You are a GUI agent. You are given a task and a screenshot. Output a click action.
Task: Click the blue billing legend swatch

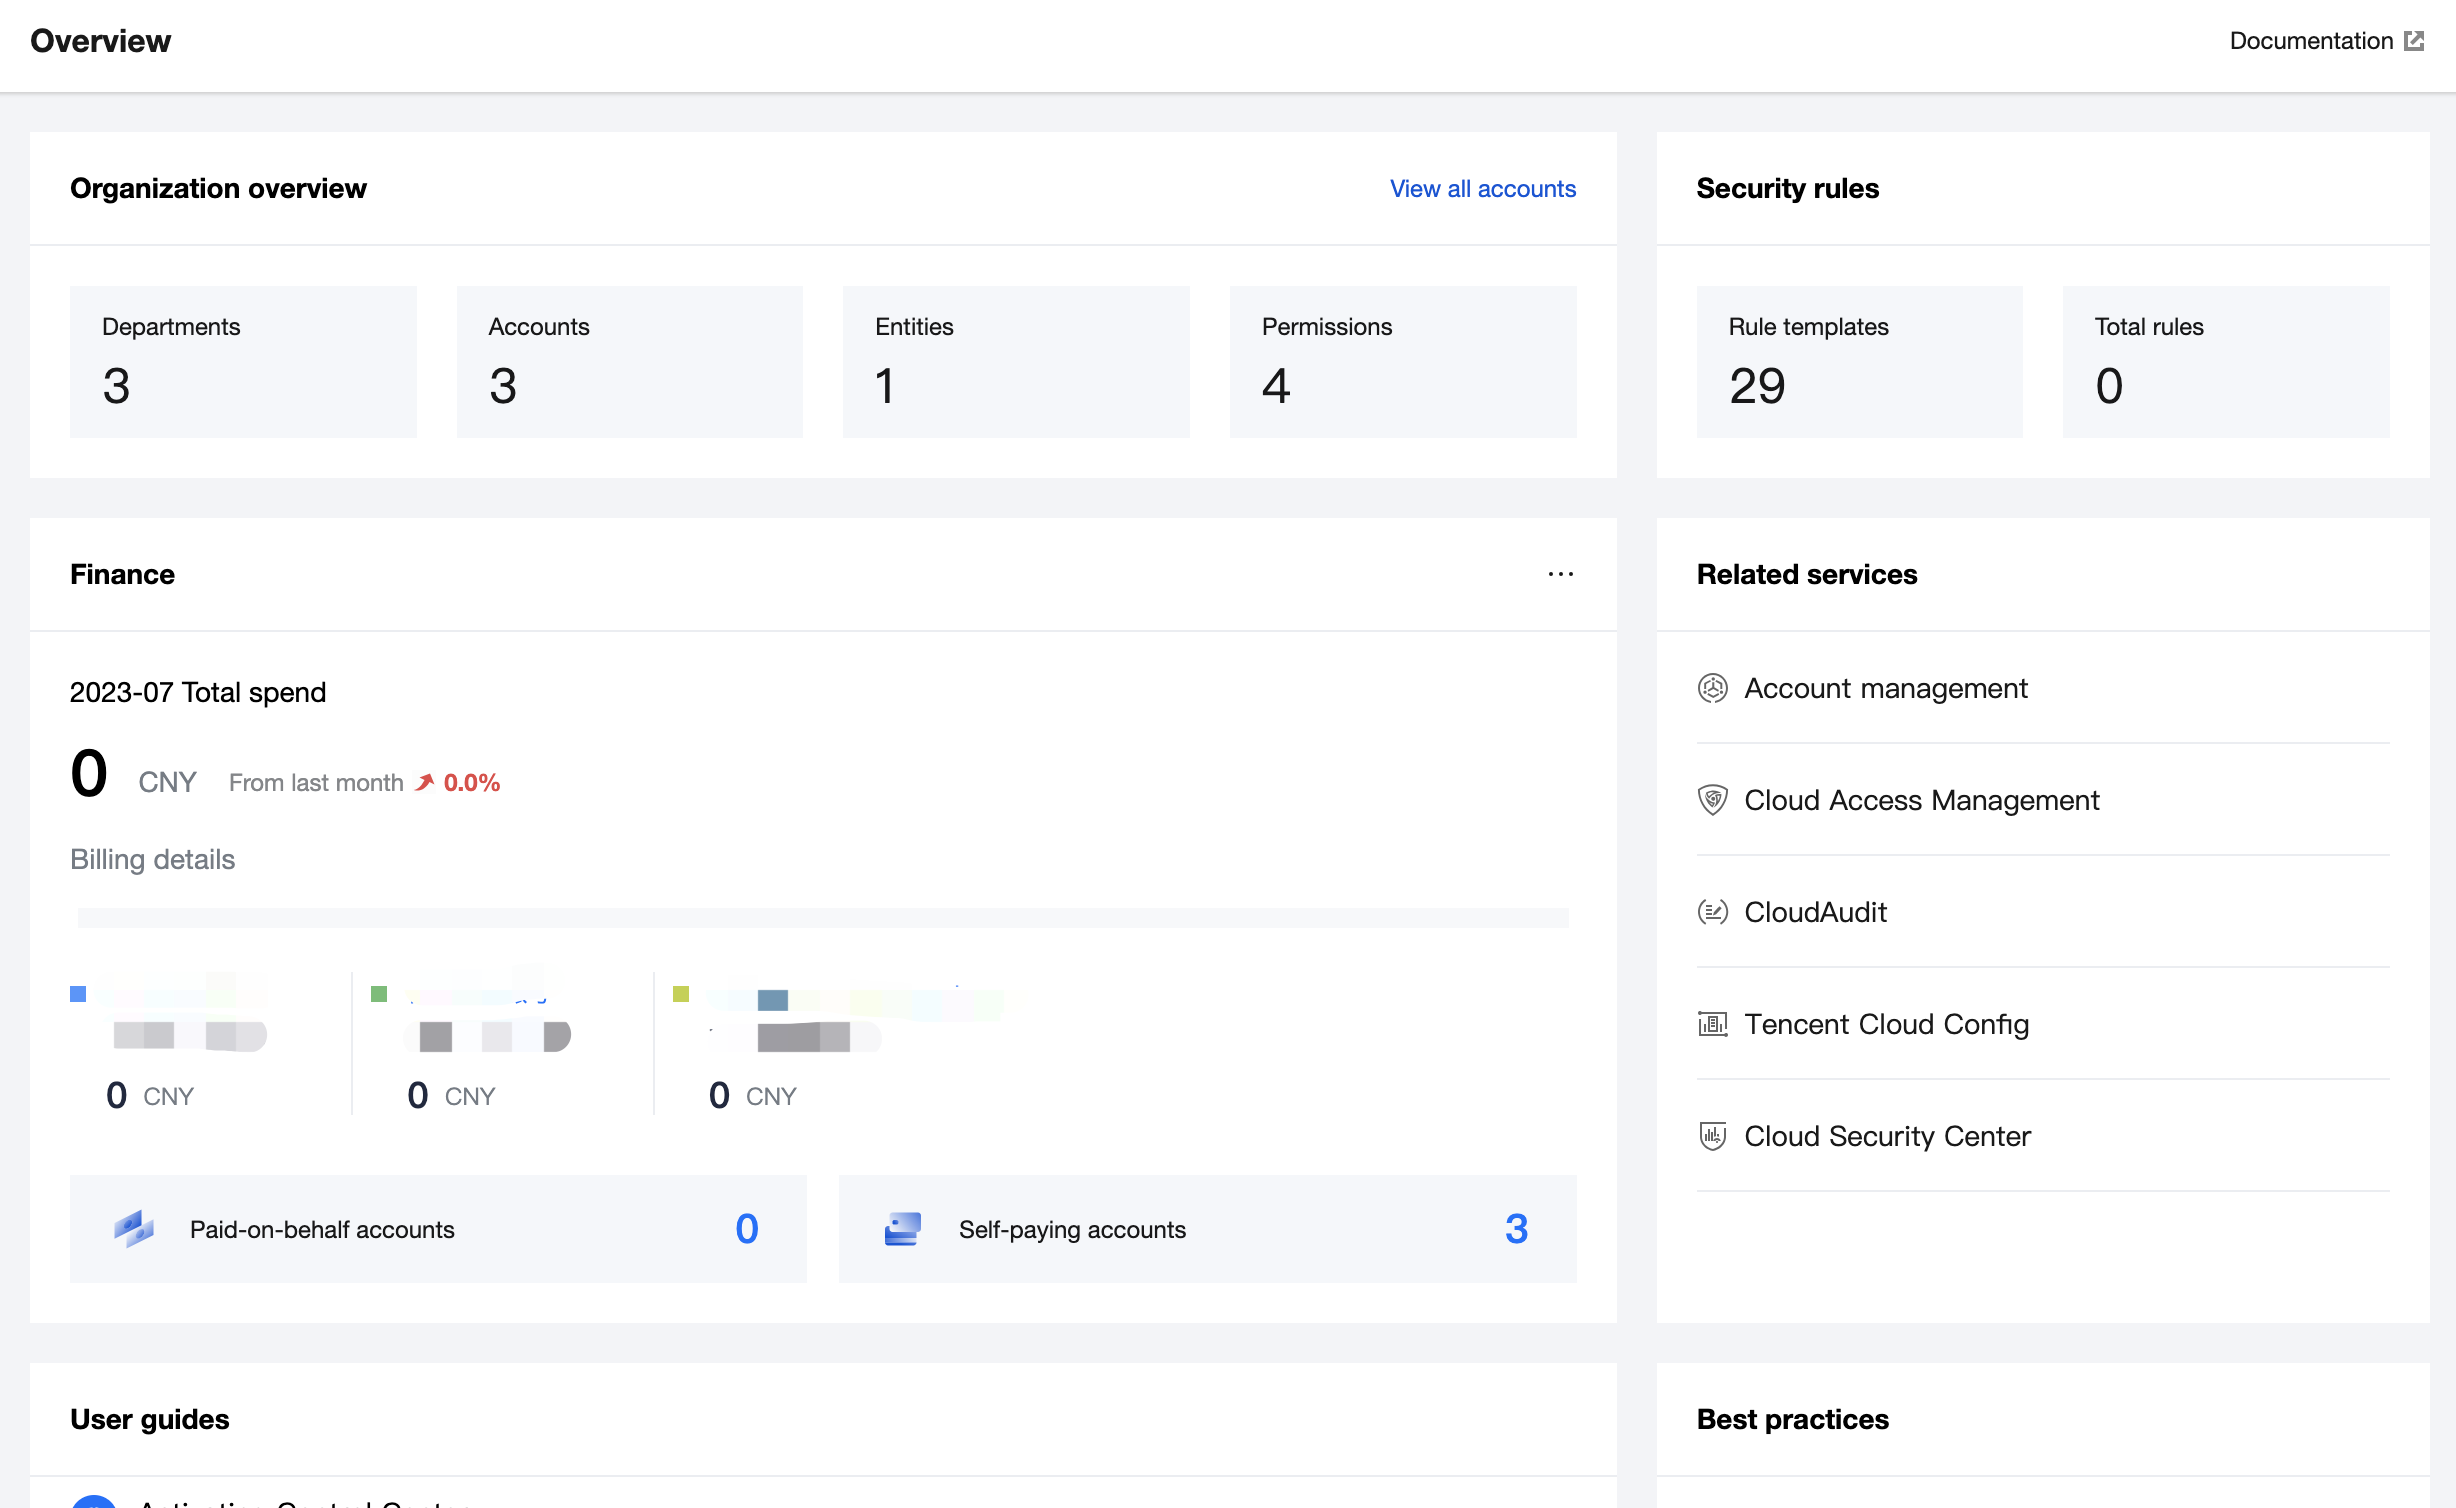coord(78,994)
